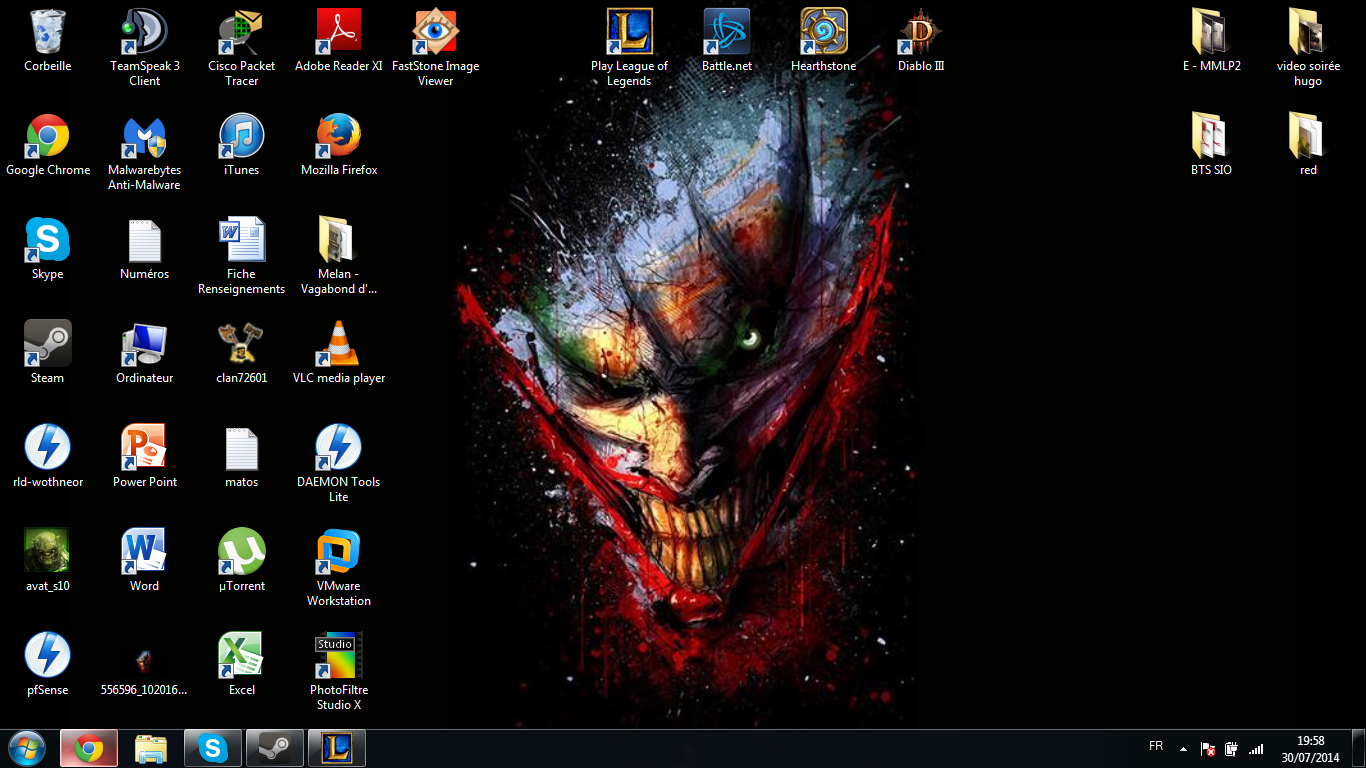1366x768 pixels.
Task: Select the matos text file
Action: 241,448
